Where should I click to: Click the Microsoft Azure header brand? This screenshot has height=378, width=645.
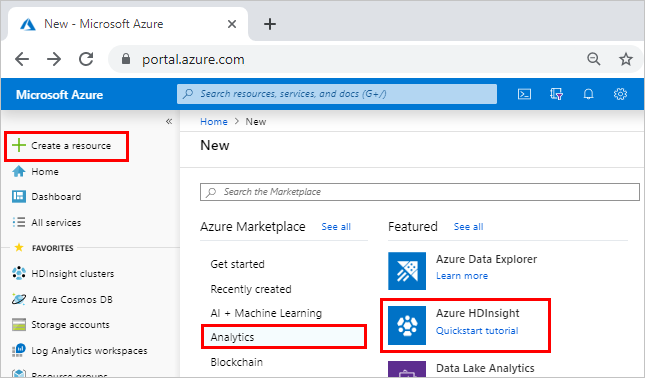60,95
